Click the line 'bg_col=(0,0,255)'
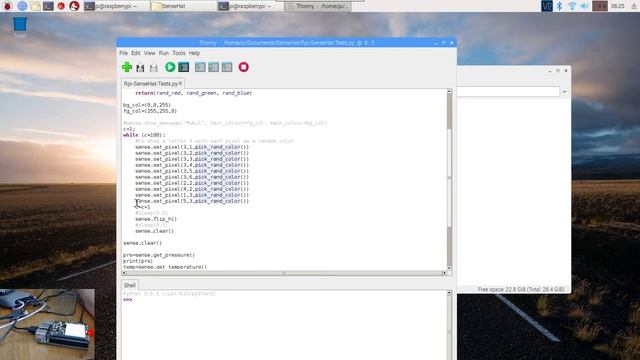 tap(147, 105)
